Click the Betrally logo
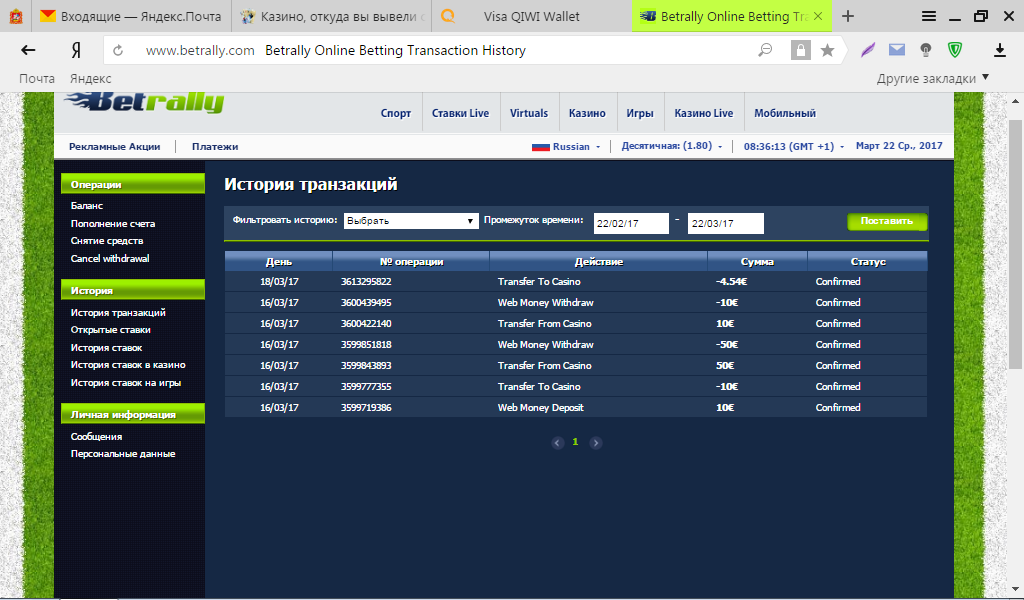 [145, 101]
